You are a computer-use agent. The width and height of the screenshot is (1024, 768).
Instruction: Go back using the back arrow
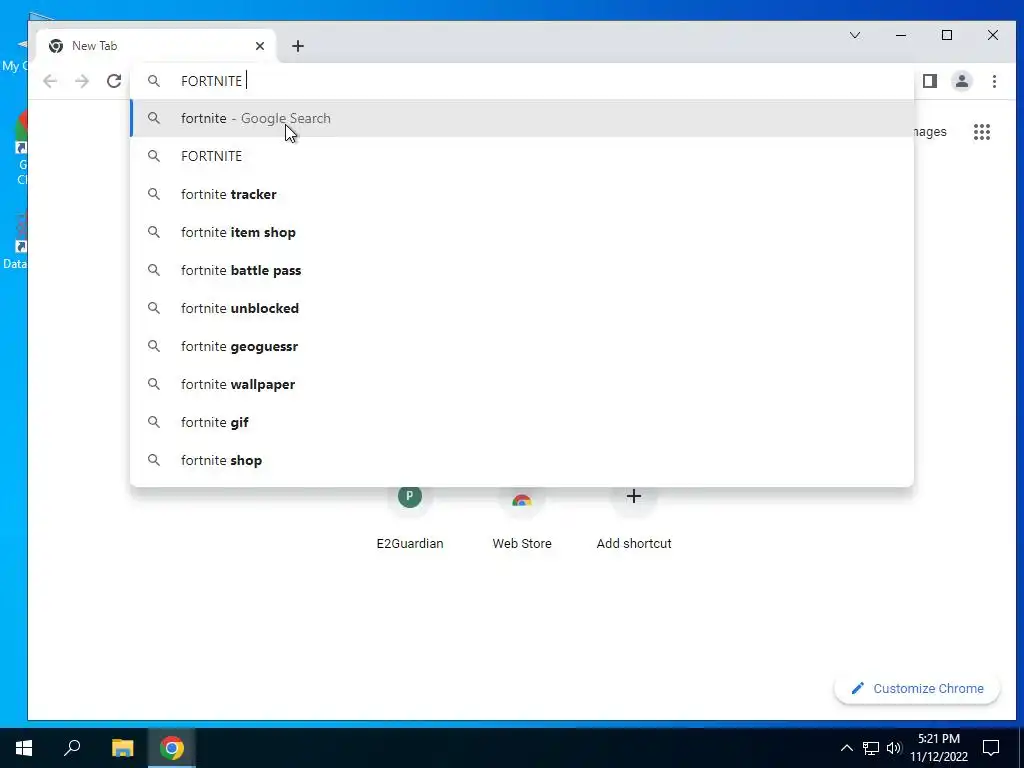click(x=50, y=81)
